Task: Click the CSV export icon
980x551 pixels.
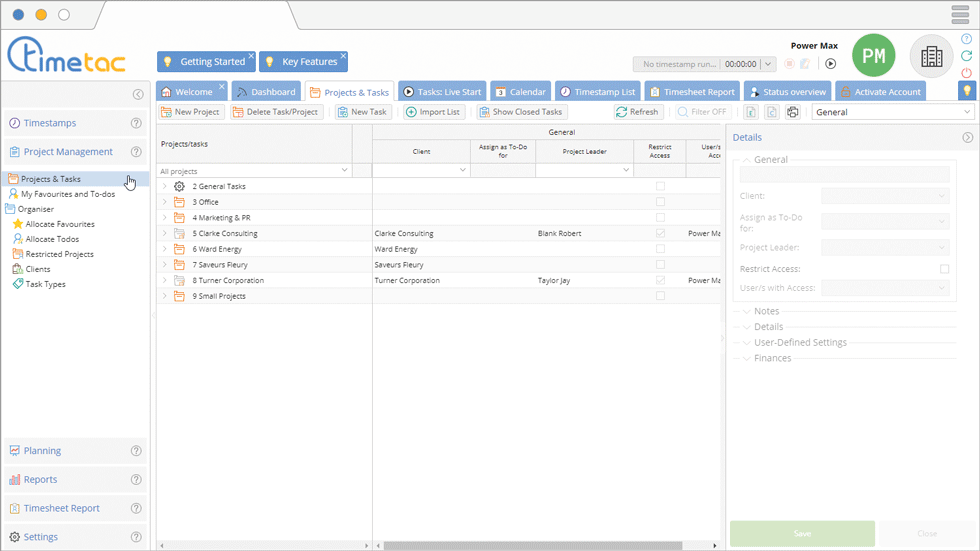Action: (x=772, y=112)
